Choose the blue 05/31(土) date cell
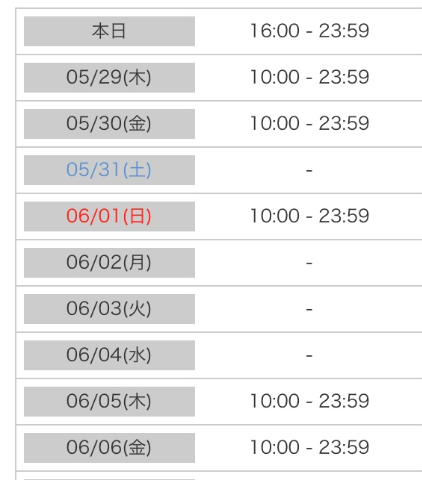Screen dimensions: 422x480 109,170
